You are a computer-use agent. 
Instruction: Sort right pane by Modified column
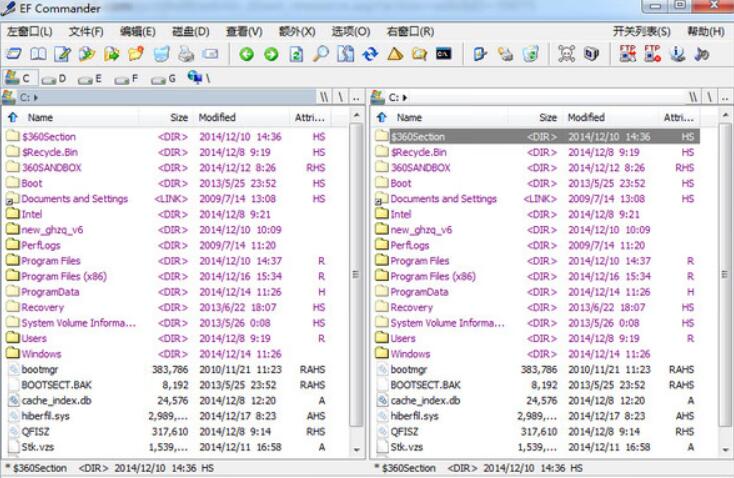point(586,118)
